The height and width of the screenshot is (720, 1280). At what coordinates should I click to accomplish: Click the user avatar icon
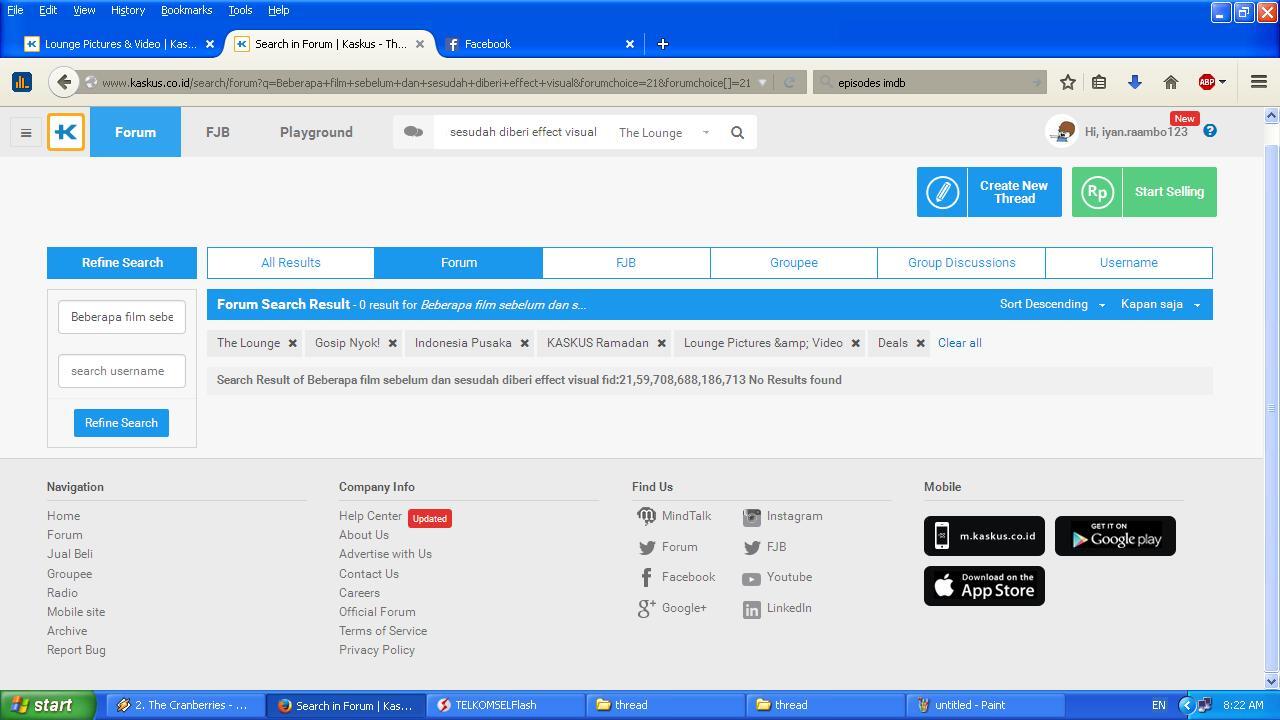coord(1062,132)
